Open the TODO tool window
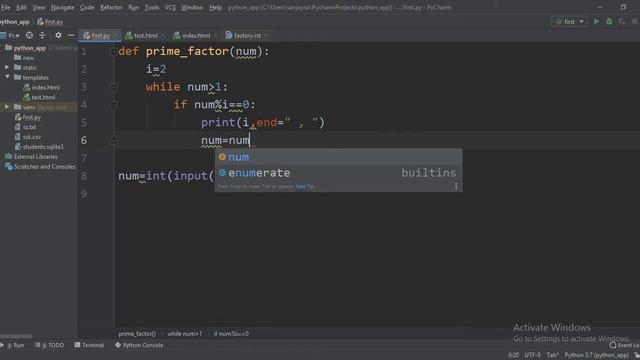This screenshot has height=360, width=640. tap(49, 345)
